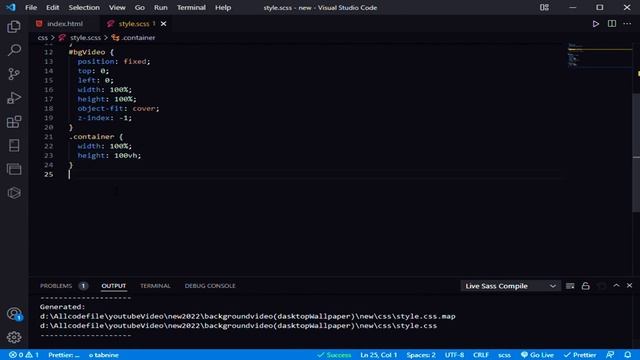Open the Edit menu
This screenshot has width=640, height=360.
pos(52,7)
